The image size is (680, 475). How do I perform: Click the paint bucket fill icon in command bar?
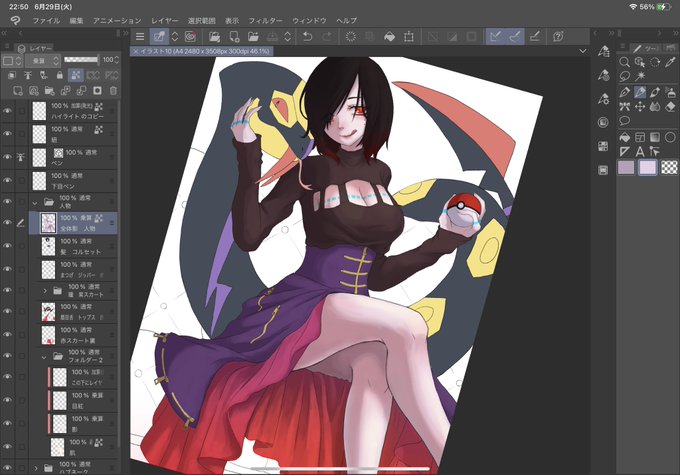(389, 37)
